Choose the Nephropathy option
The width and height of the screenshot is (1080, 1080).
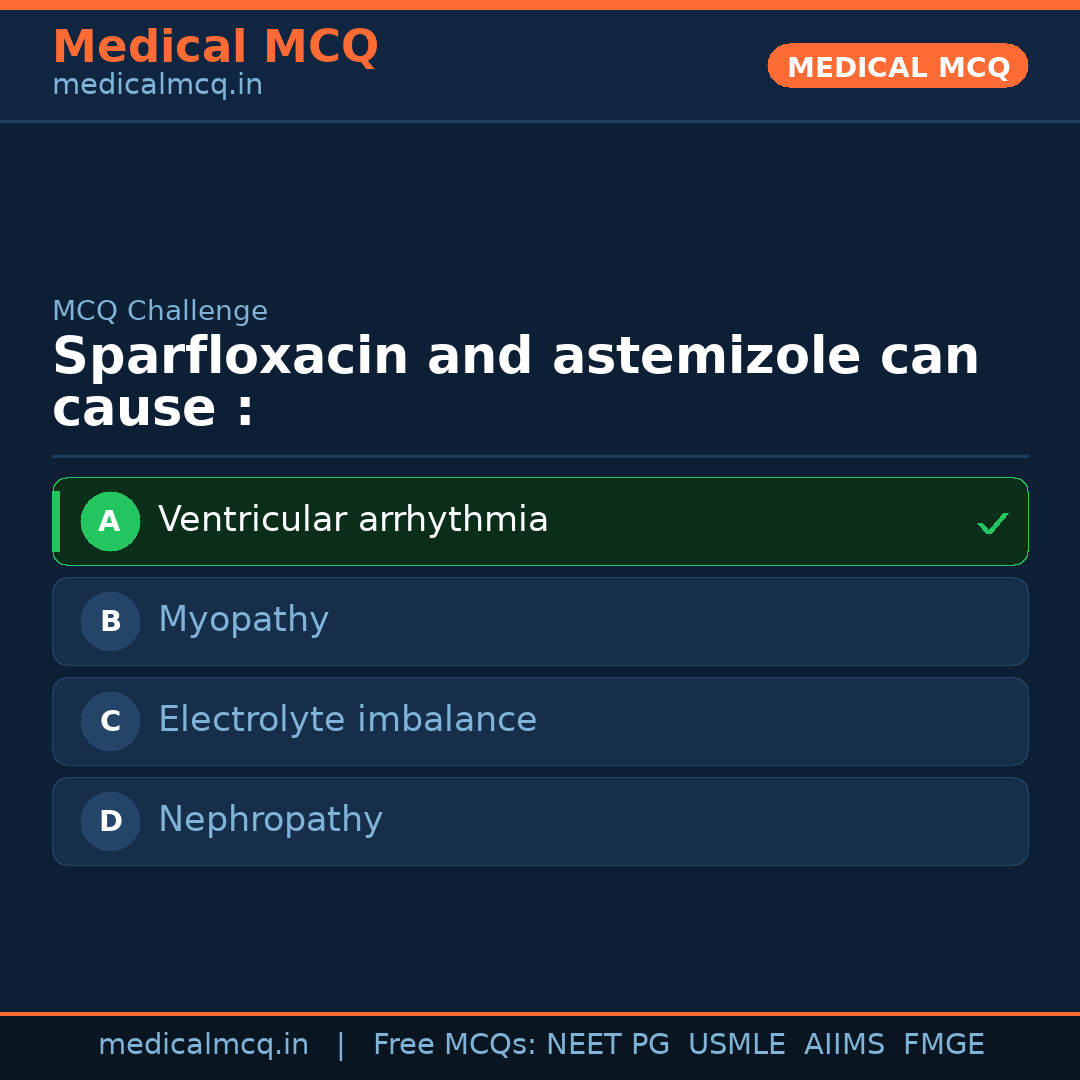(x=270, y=820)
